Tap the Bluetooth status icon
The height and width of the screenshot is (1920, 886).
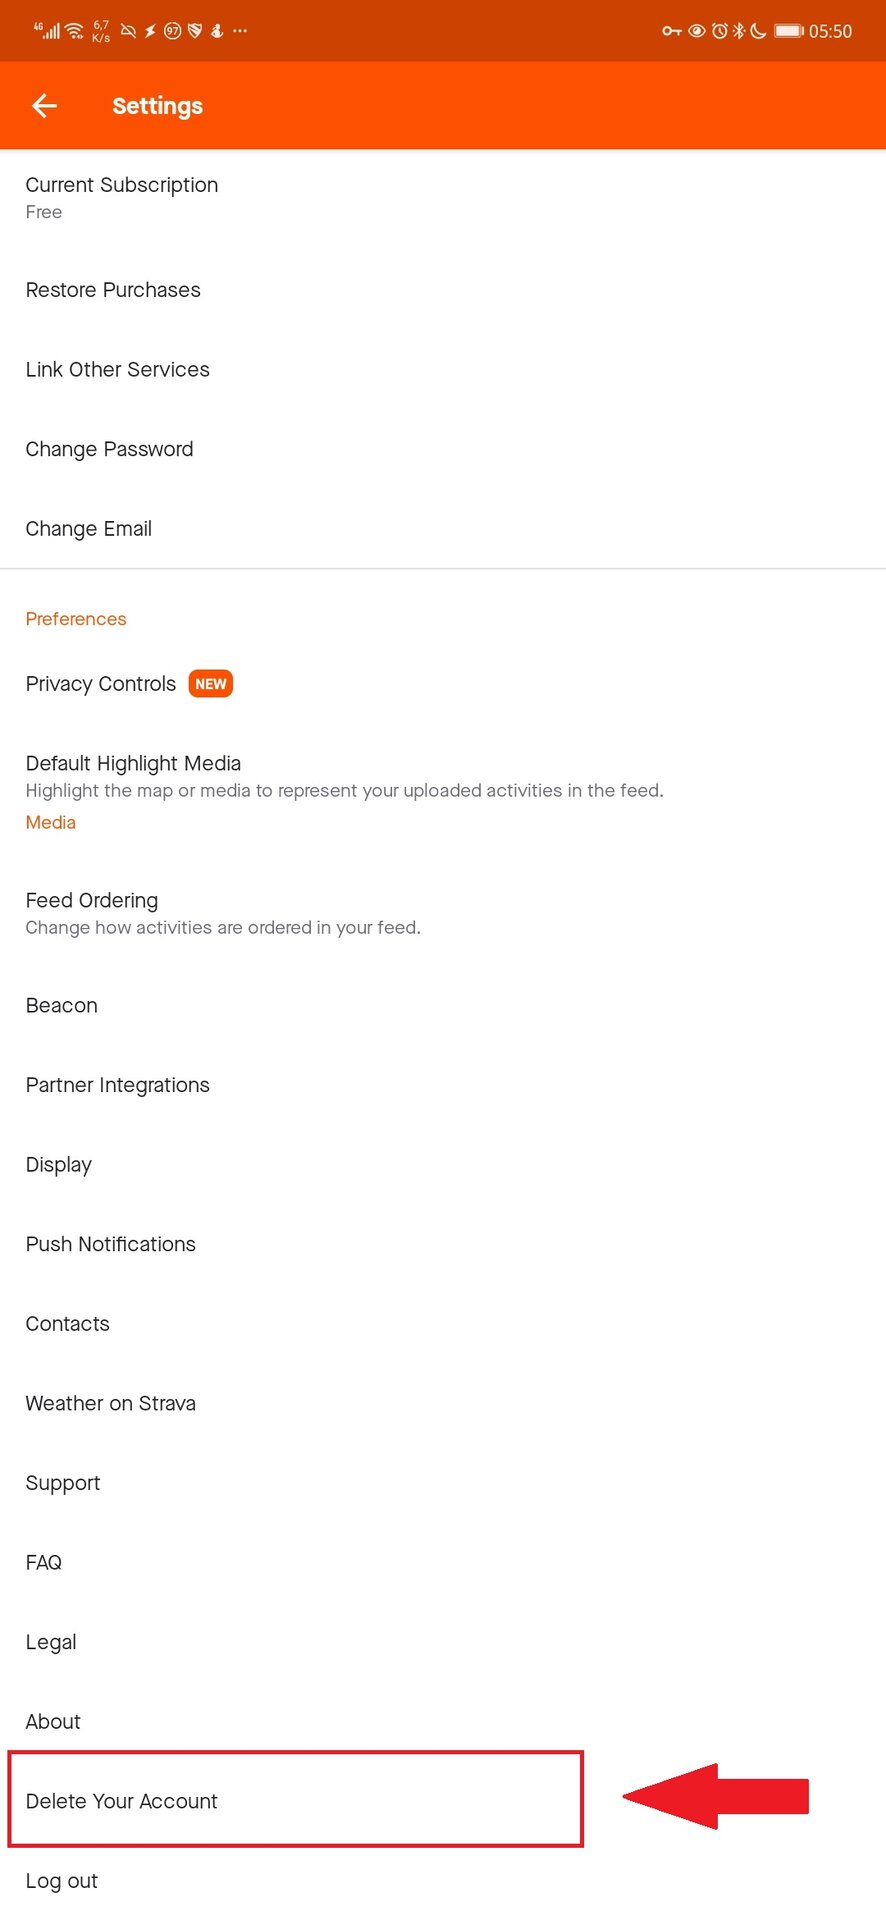click(x=739, y=31)
